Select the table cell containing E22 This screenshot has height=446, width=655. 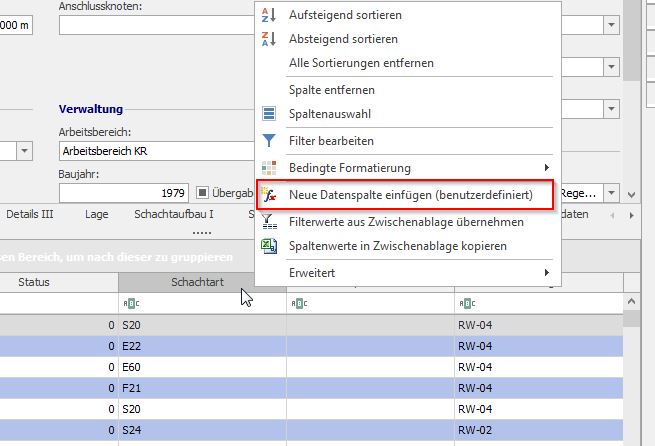click(200, 346)
